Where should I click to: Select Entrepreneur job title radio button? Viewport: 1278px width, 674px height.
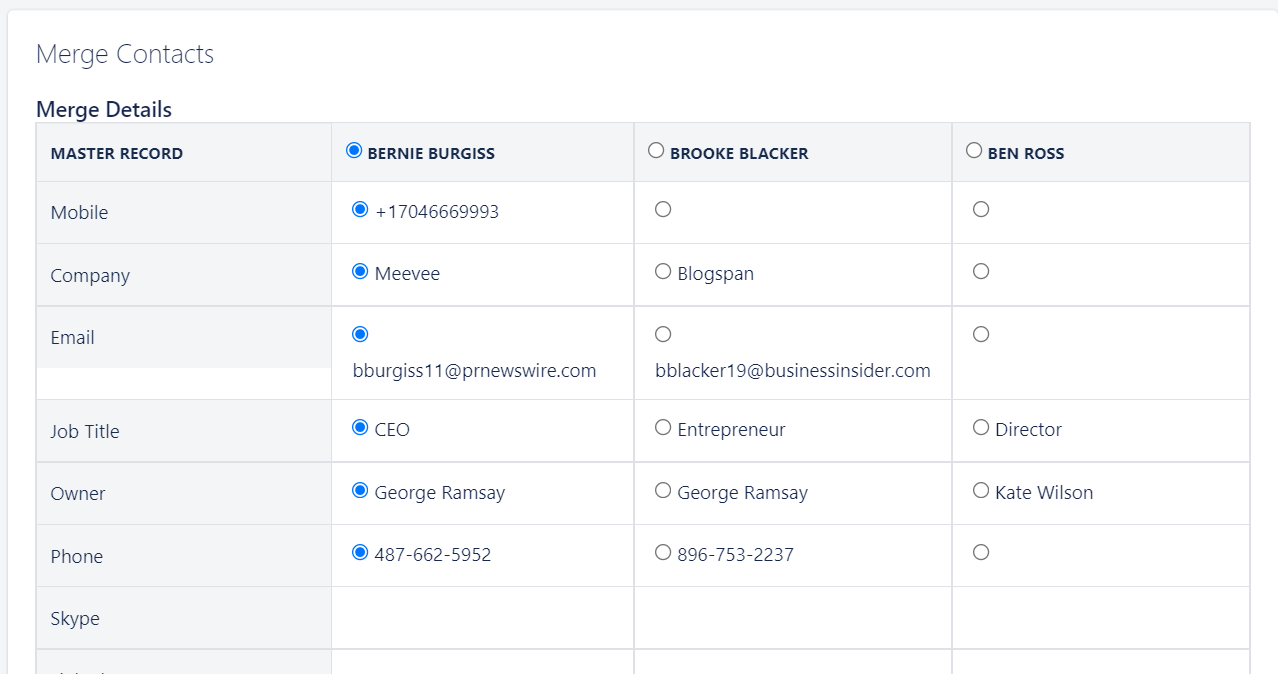(663, 428)
